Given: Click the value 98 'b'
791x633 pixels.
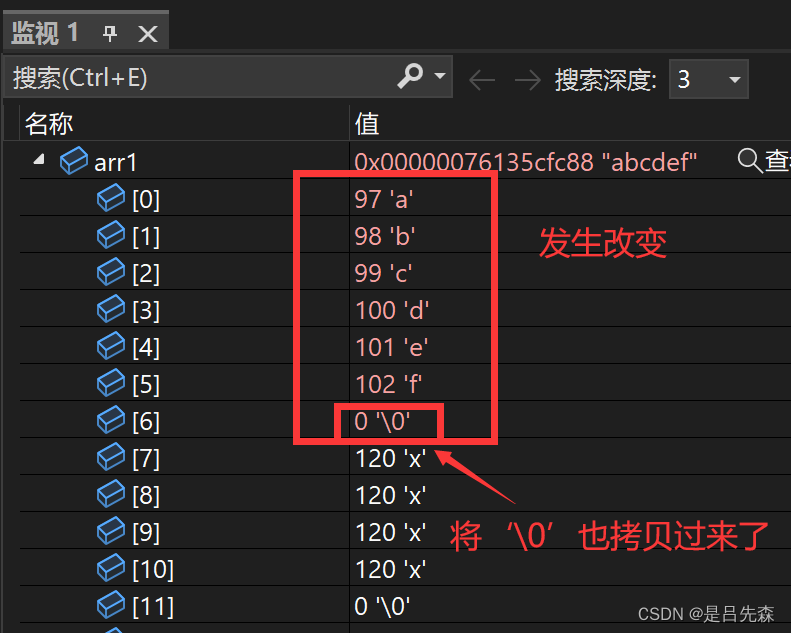Looking at the screenshot, I should [x=385, y=236].
